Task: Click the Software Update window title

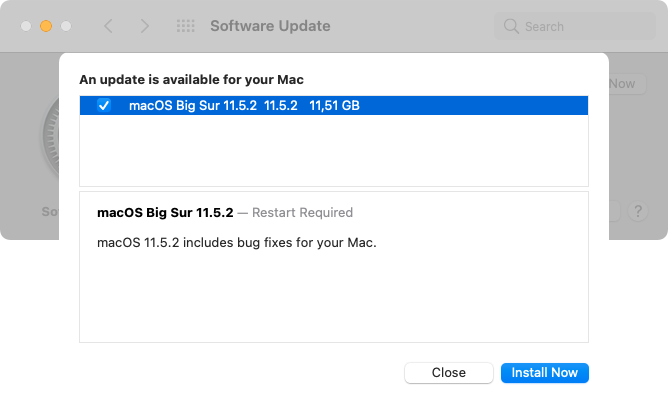Action: (270, 26)
